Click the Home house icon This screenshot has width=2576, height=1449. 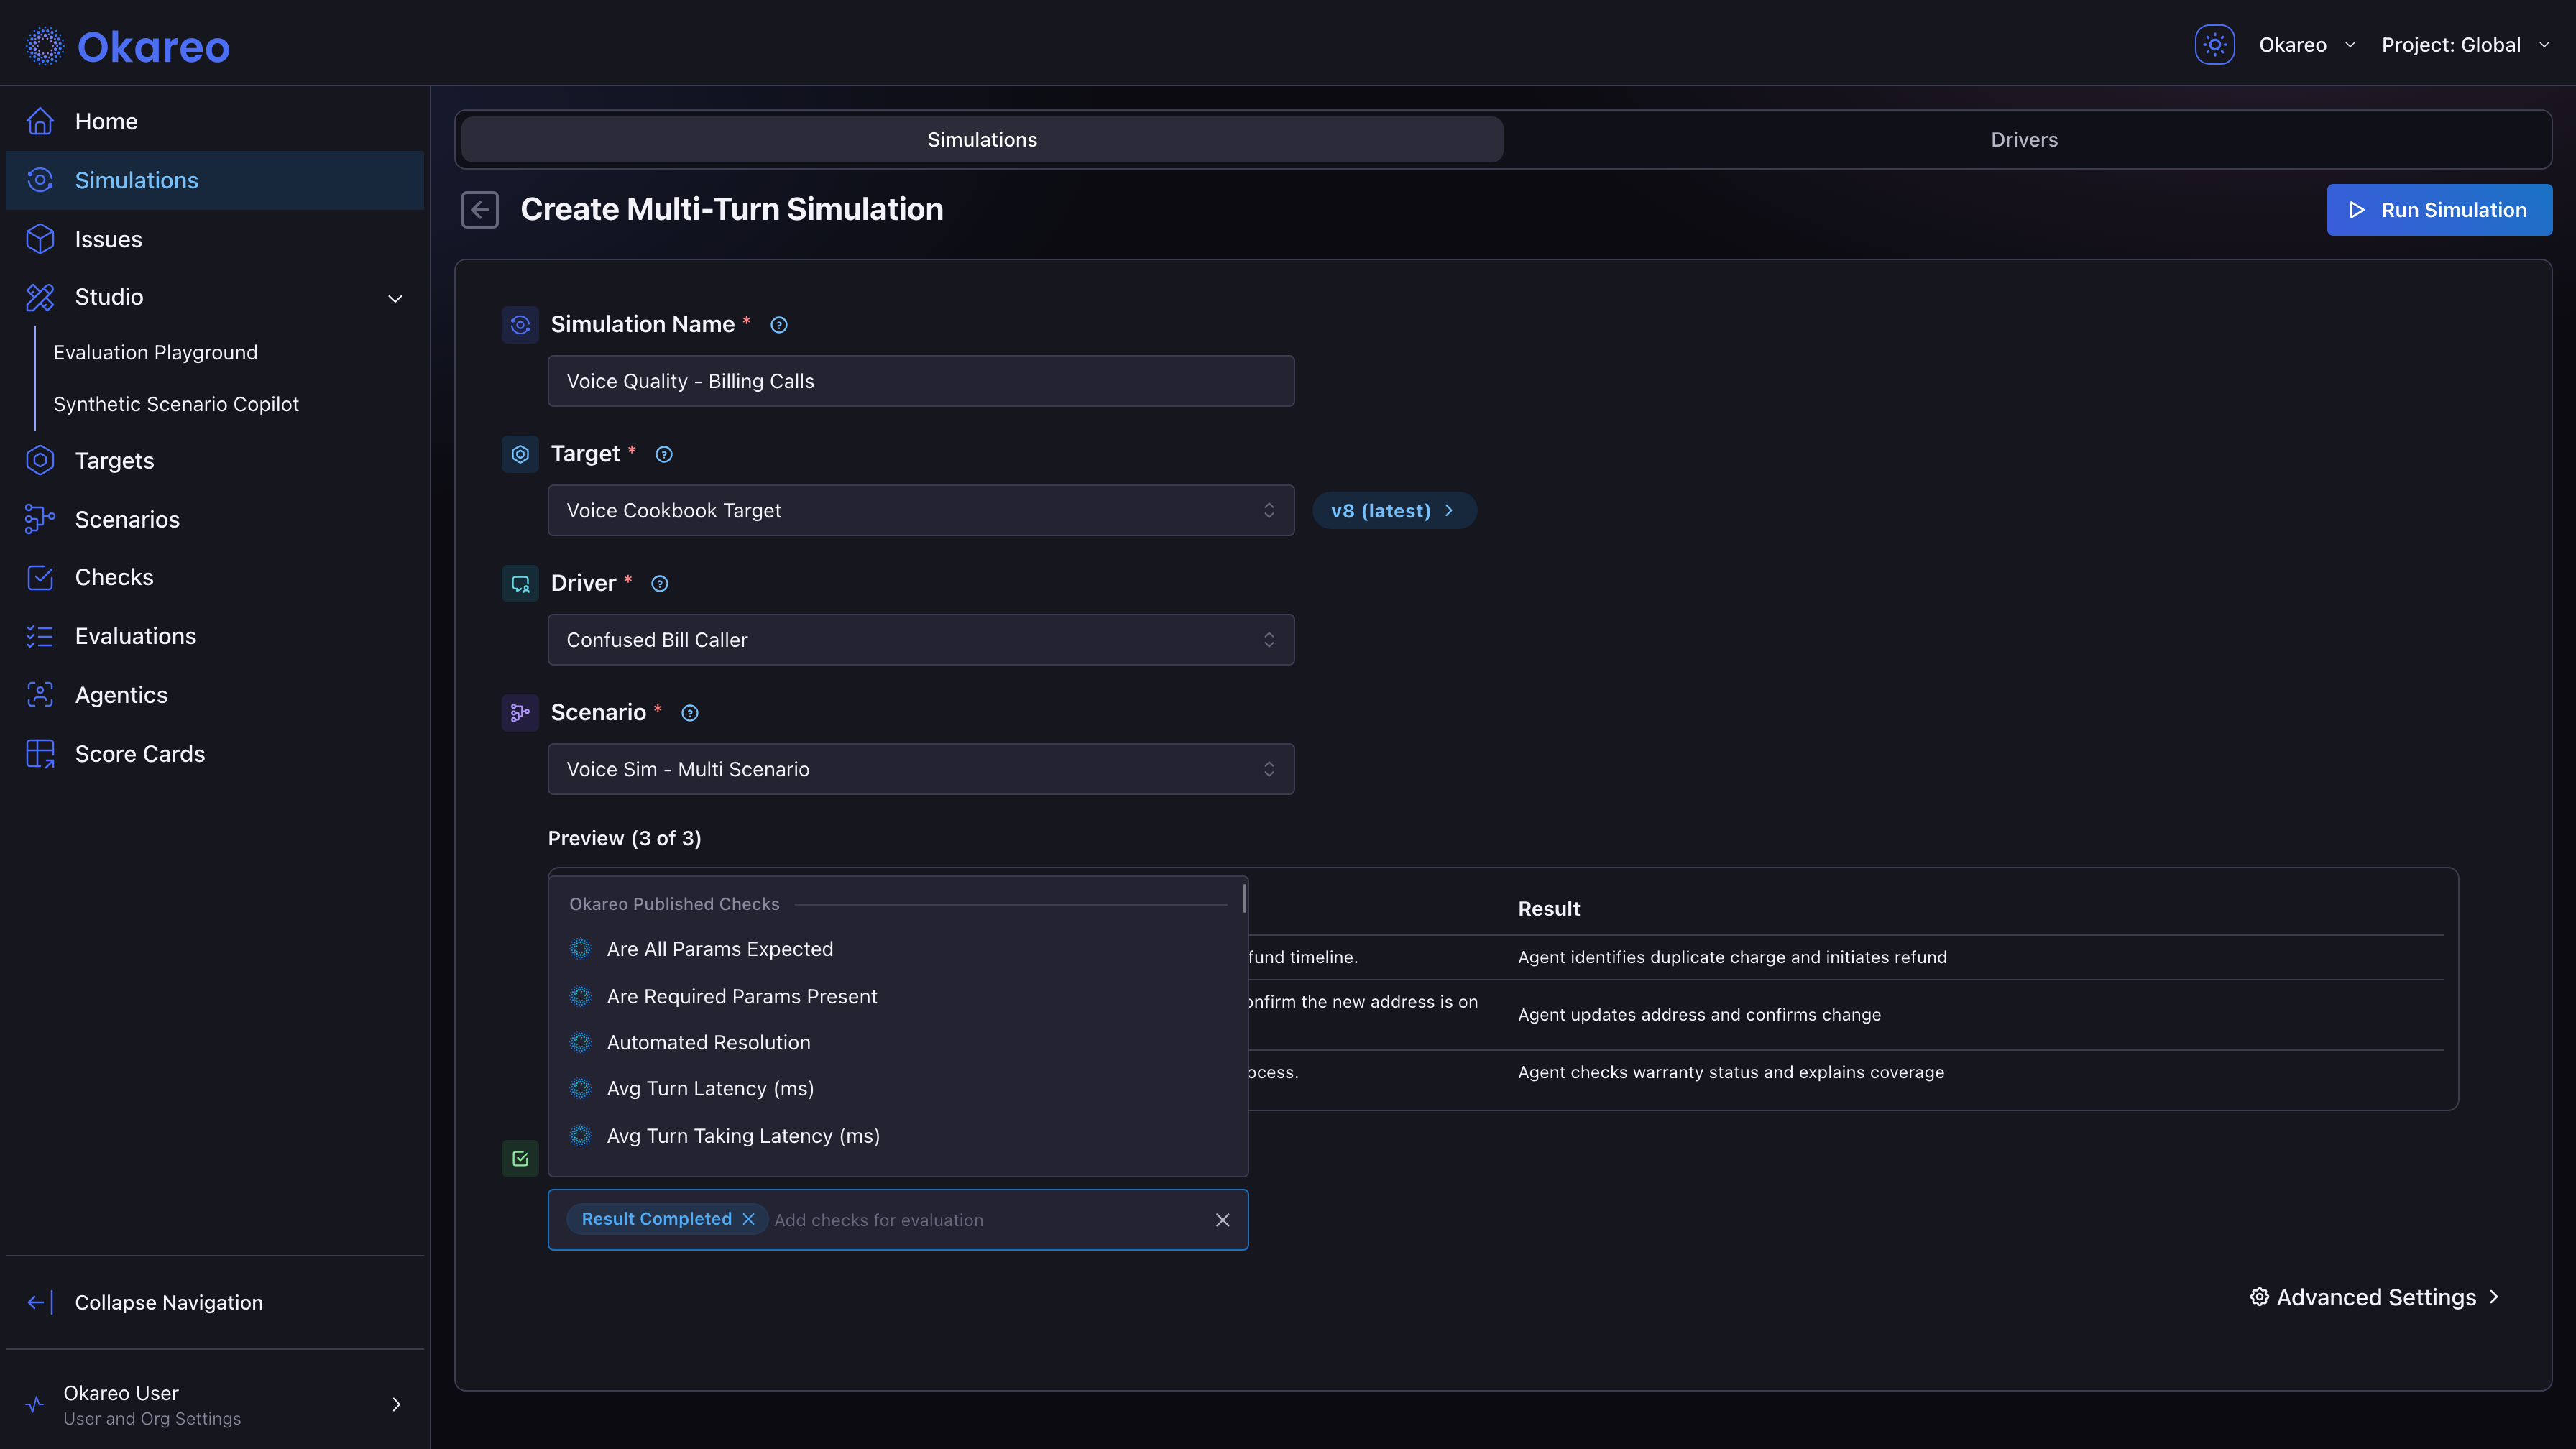40,121
